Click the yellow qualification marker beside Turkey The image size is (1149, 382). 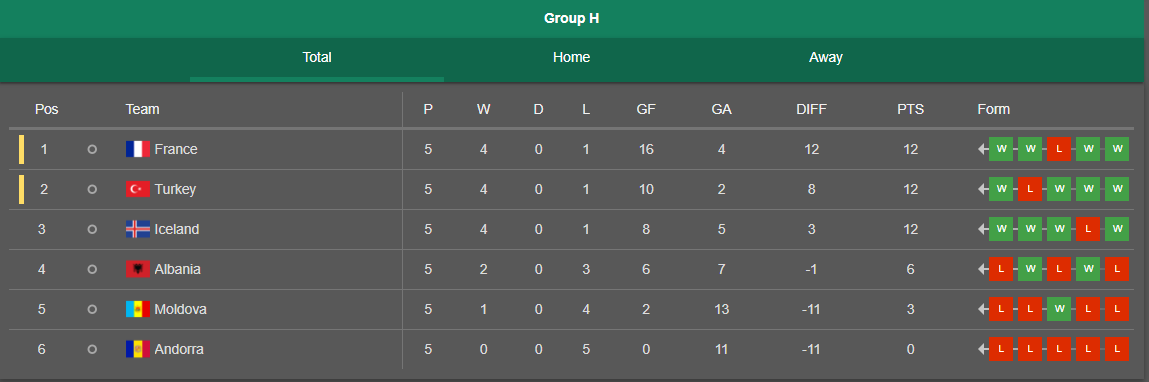click(22, 189)
